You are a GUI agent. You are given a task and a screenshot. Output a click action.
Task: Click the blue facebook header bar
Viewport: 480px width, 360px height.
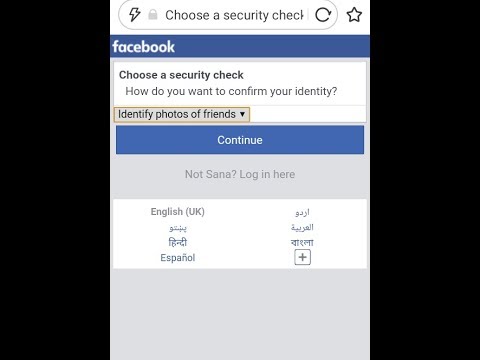240,46
